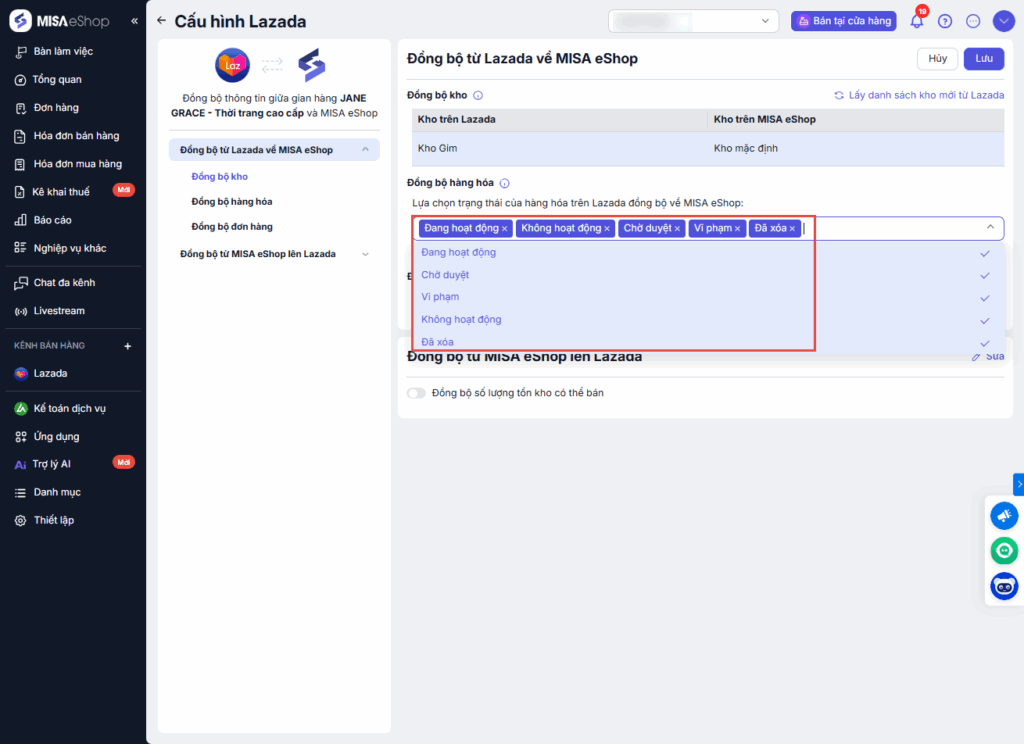Select the Kho Gim cell
Viewport: 1024px width, 744px height.
[x=559, y=148]
